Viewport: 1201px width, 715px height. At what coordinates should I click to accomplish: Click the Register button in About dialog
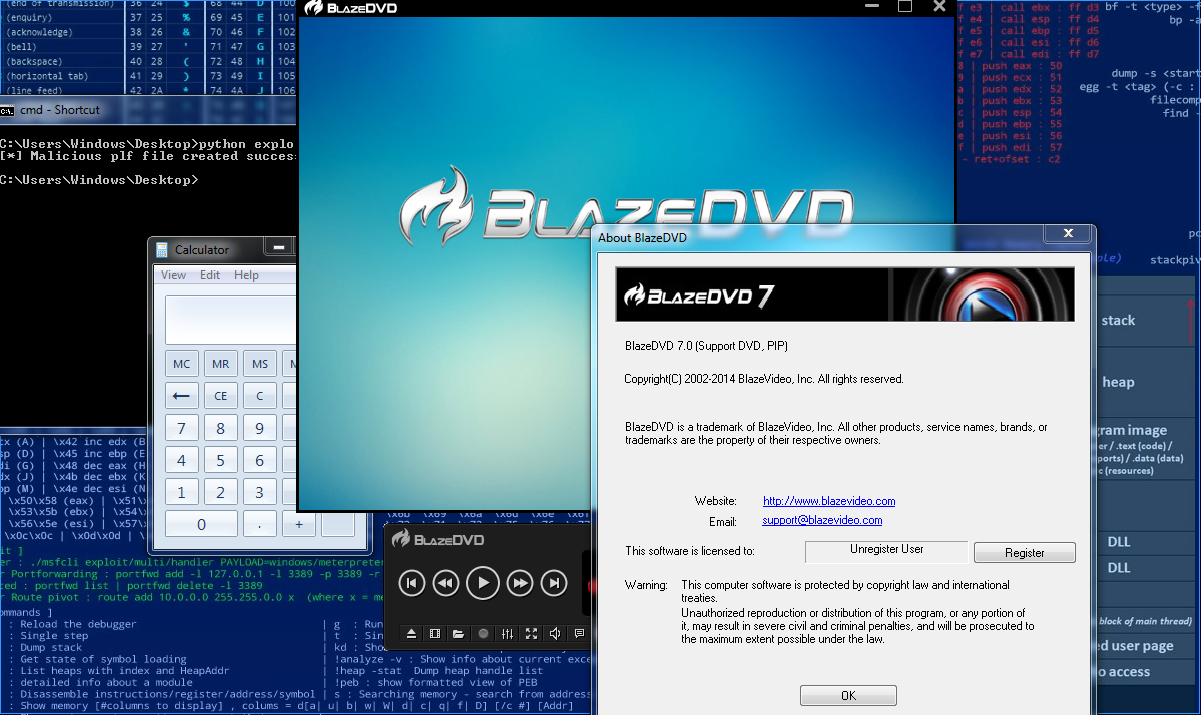click(x=1025, y=553)
